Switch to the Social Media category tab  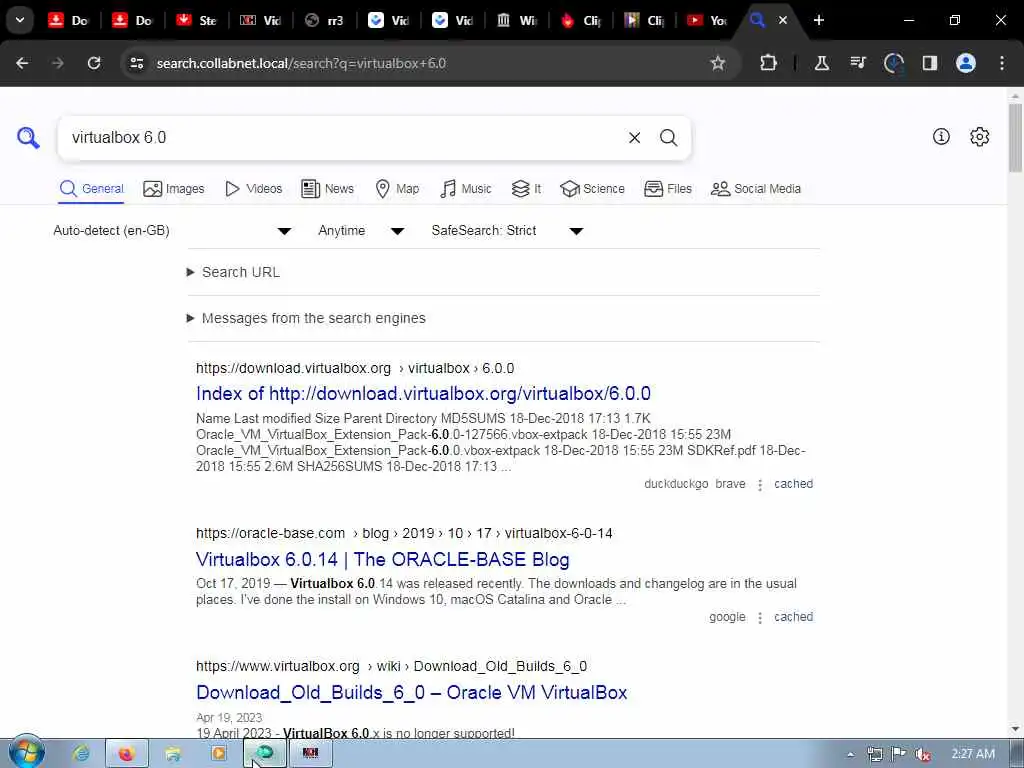756,189
